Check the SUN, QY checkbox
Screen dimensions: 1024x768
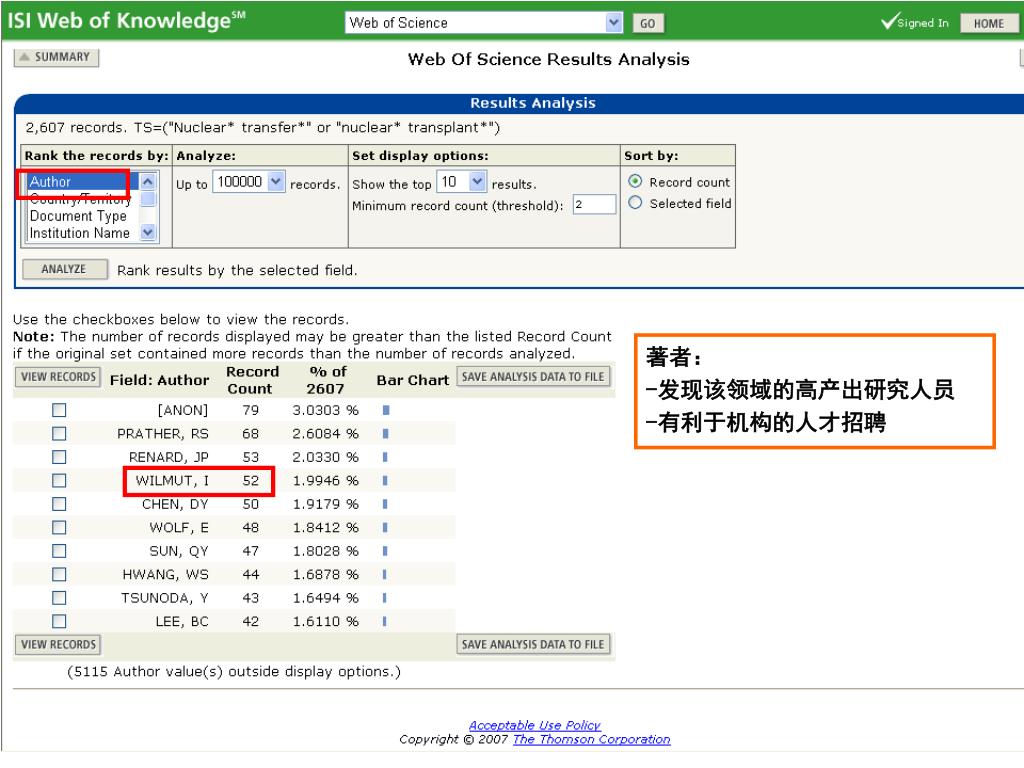(x=59, y=551)
